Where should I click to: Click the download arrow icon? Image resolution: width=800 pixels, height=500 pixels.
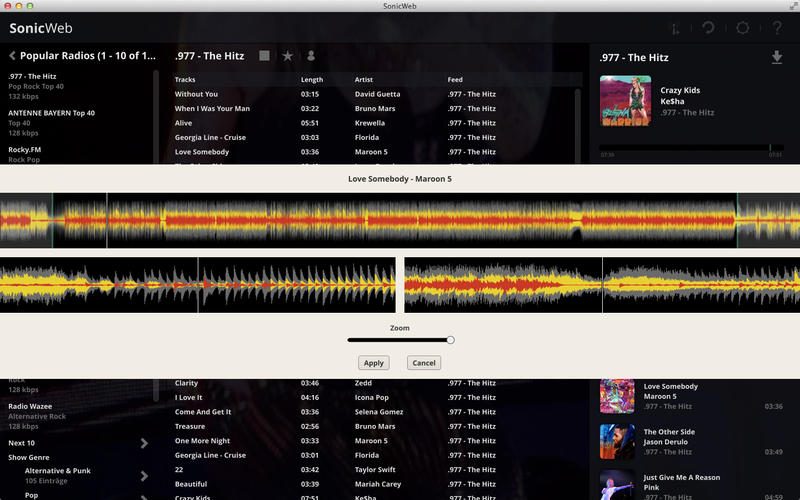[777, 57]
